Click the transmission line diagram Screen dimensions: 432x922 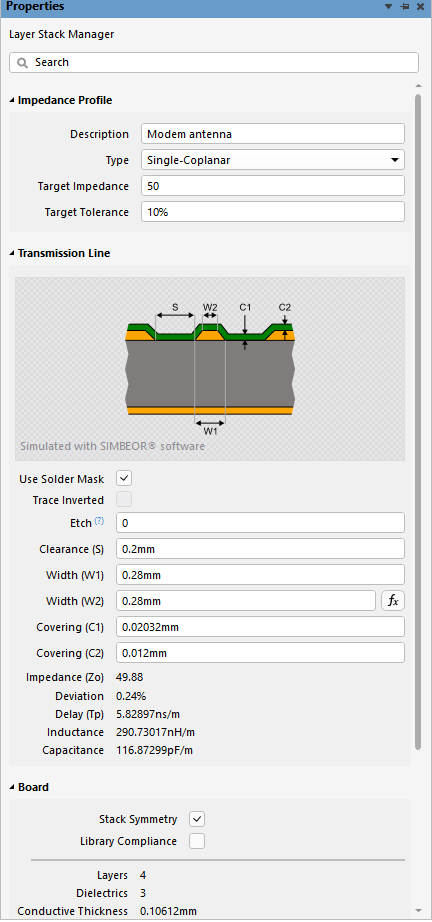(x=210, y=369)
